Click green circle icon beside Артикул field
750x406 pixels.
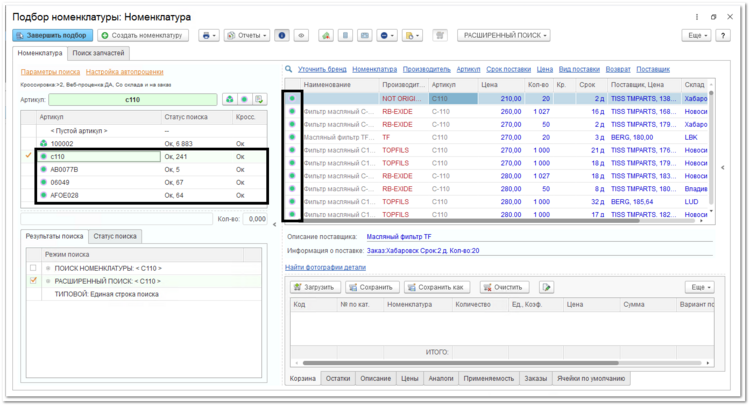(x=244, y=99)
